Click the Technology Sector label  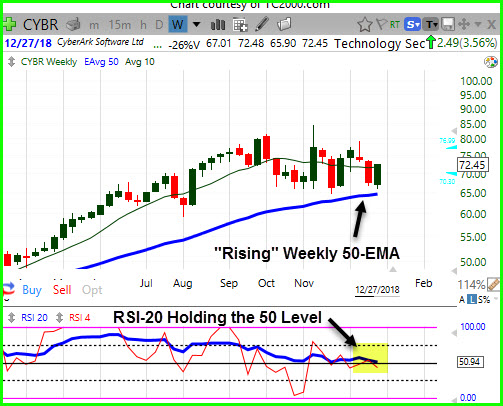(x=380, y=44)
